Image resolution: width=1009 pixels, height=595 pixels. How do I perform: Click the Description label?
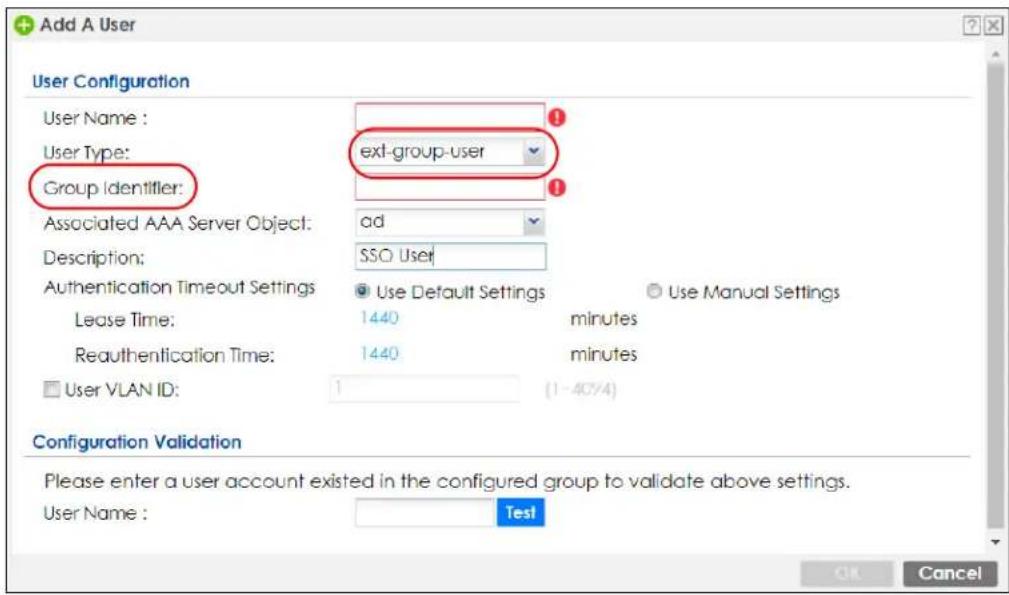coord(94,258)
